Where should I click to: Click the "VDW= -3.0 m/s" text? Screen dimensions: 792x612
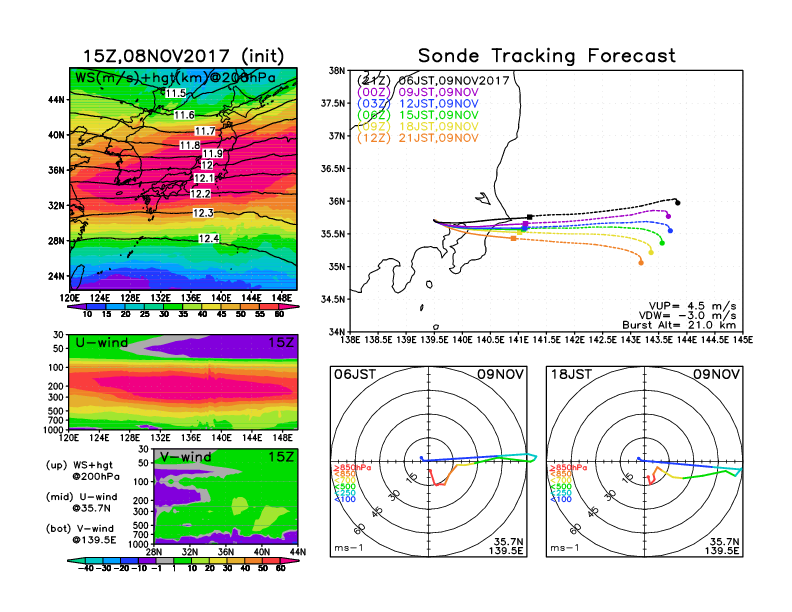pos(687,316)
